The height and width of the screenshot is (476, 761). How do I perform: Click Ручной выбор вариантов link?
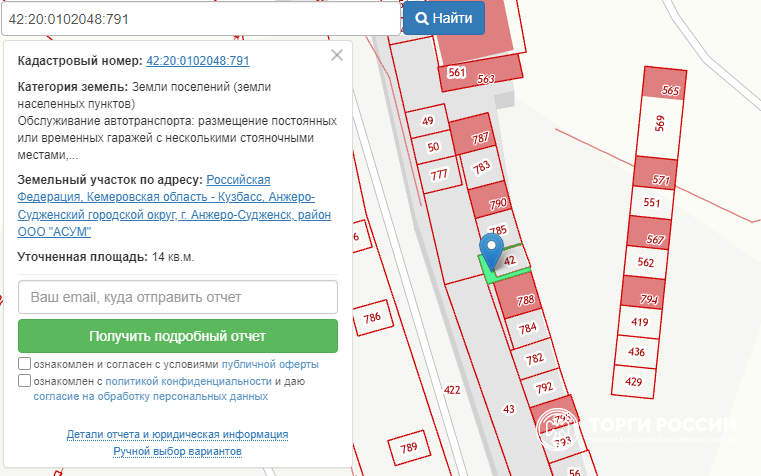click(x=177, y=451)
